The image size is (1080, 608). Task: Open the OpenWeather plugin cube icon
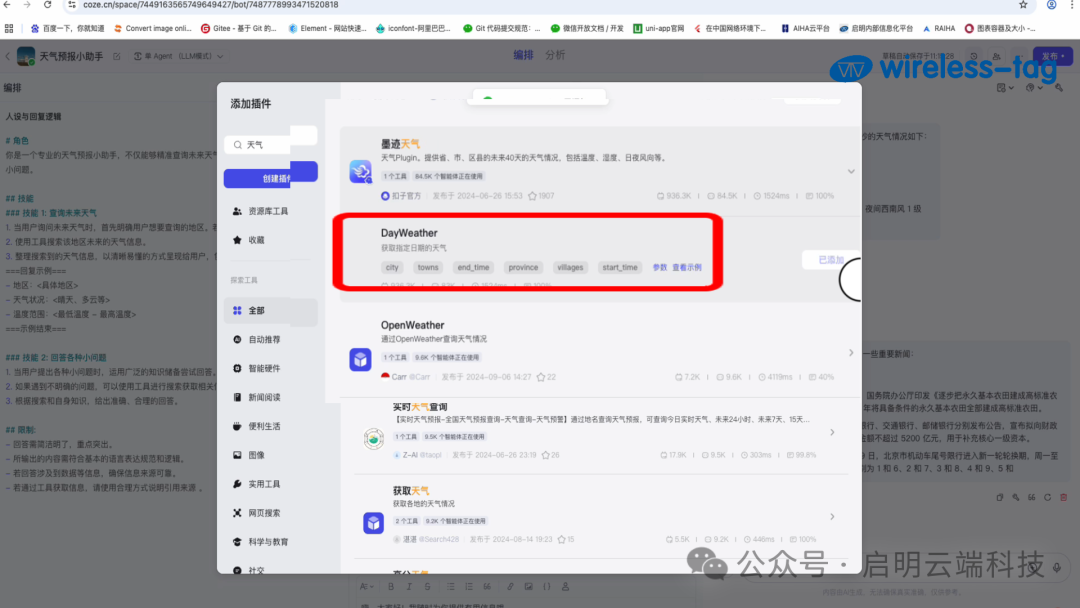tap(360, 359)
